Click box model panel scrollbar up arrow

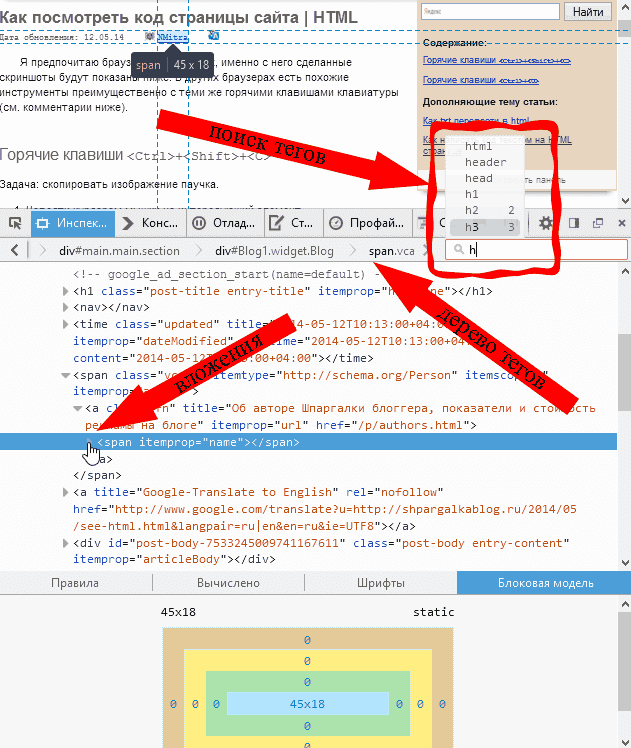(x=624, y=604)
